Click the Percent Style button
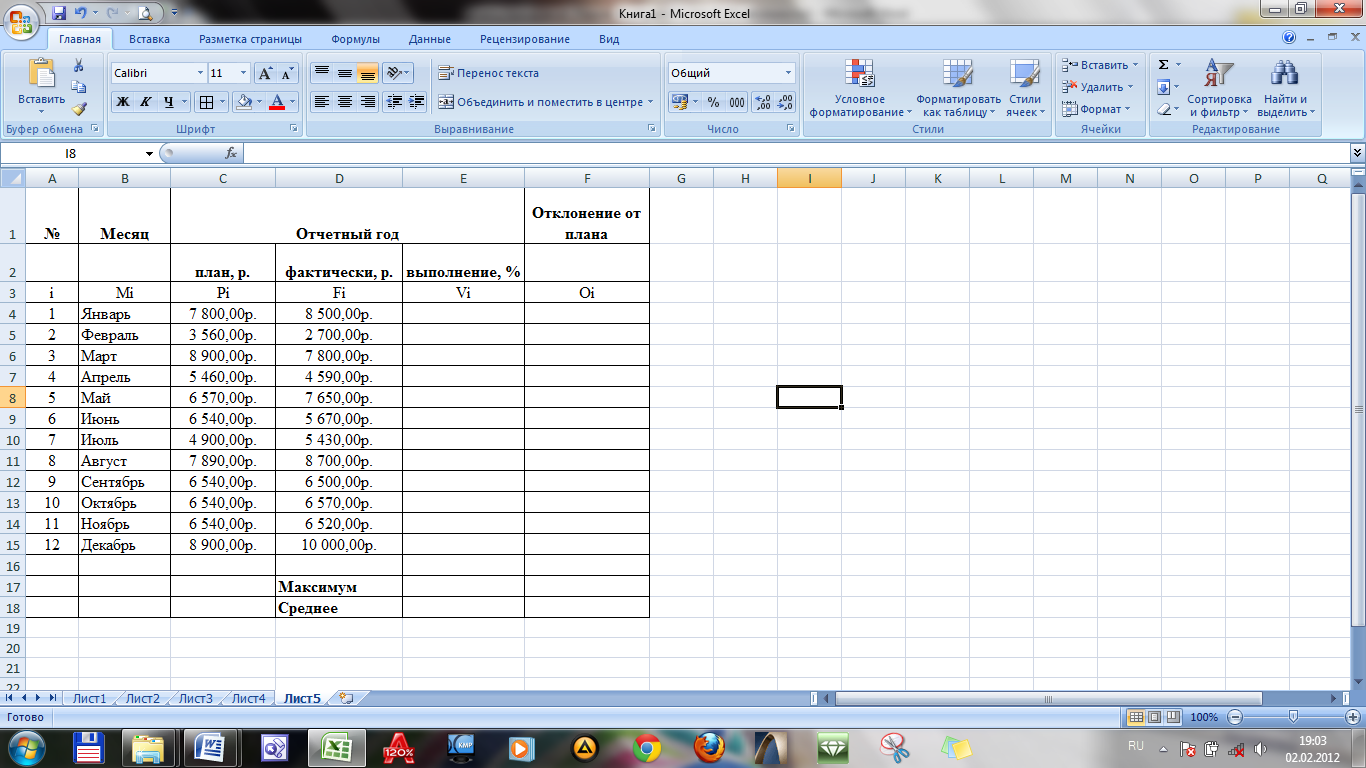The height and width of the screenshot is (768, 1366). point(713,102)
